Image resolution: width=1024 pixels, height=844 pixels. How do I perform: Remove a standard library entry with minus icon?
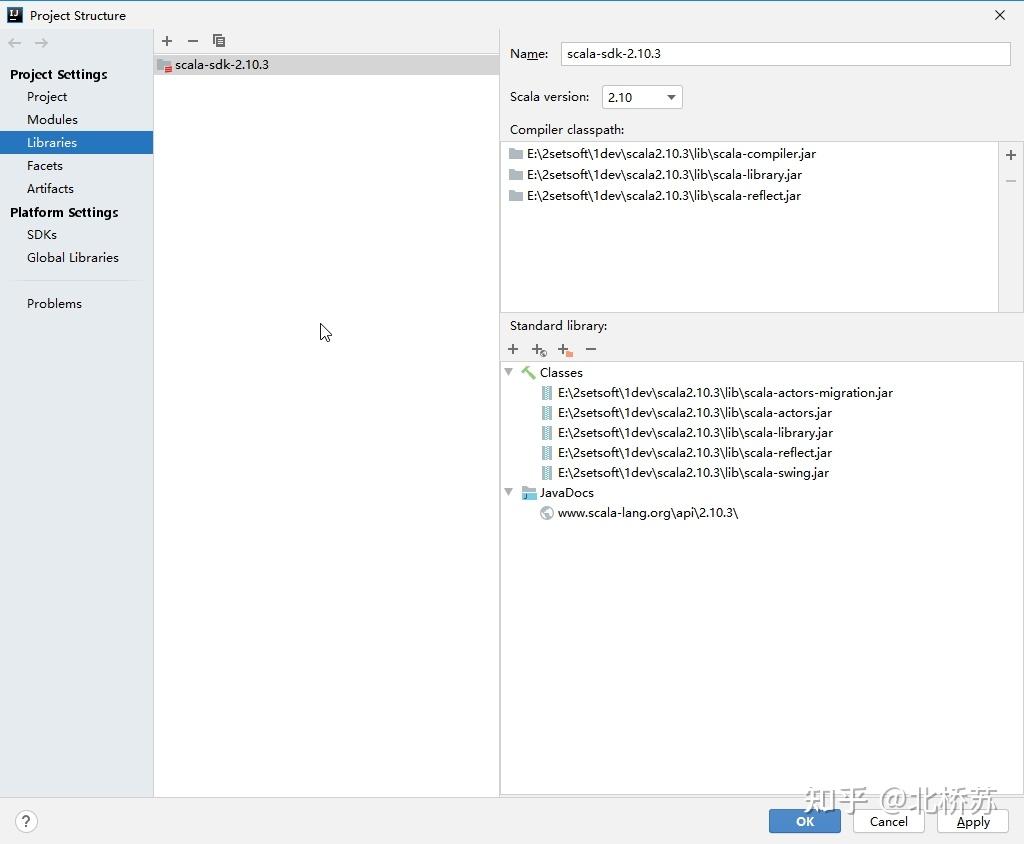pos(590,349)
